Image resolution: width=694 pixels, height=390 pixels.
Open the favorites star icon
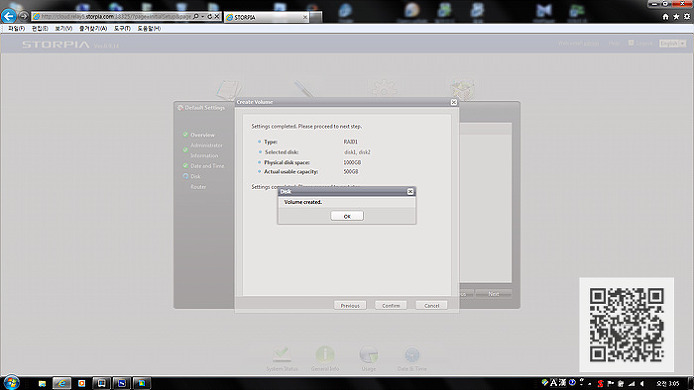point(676,17)
